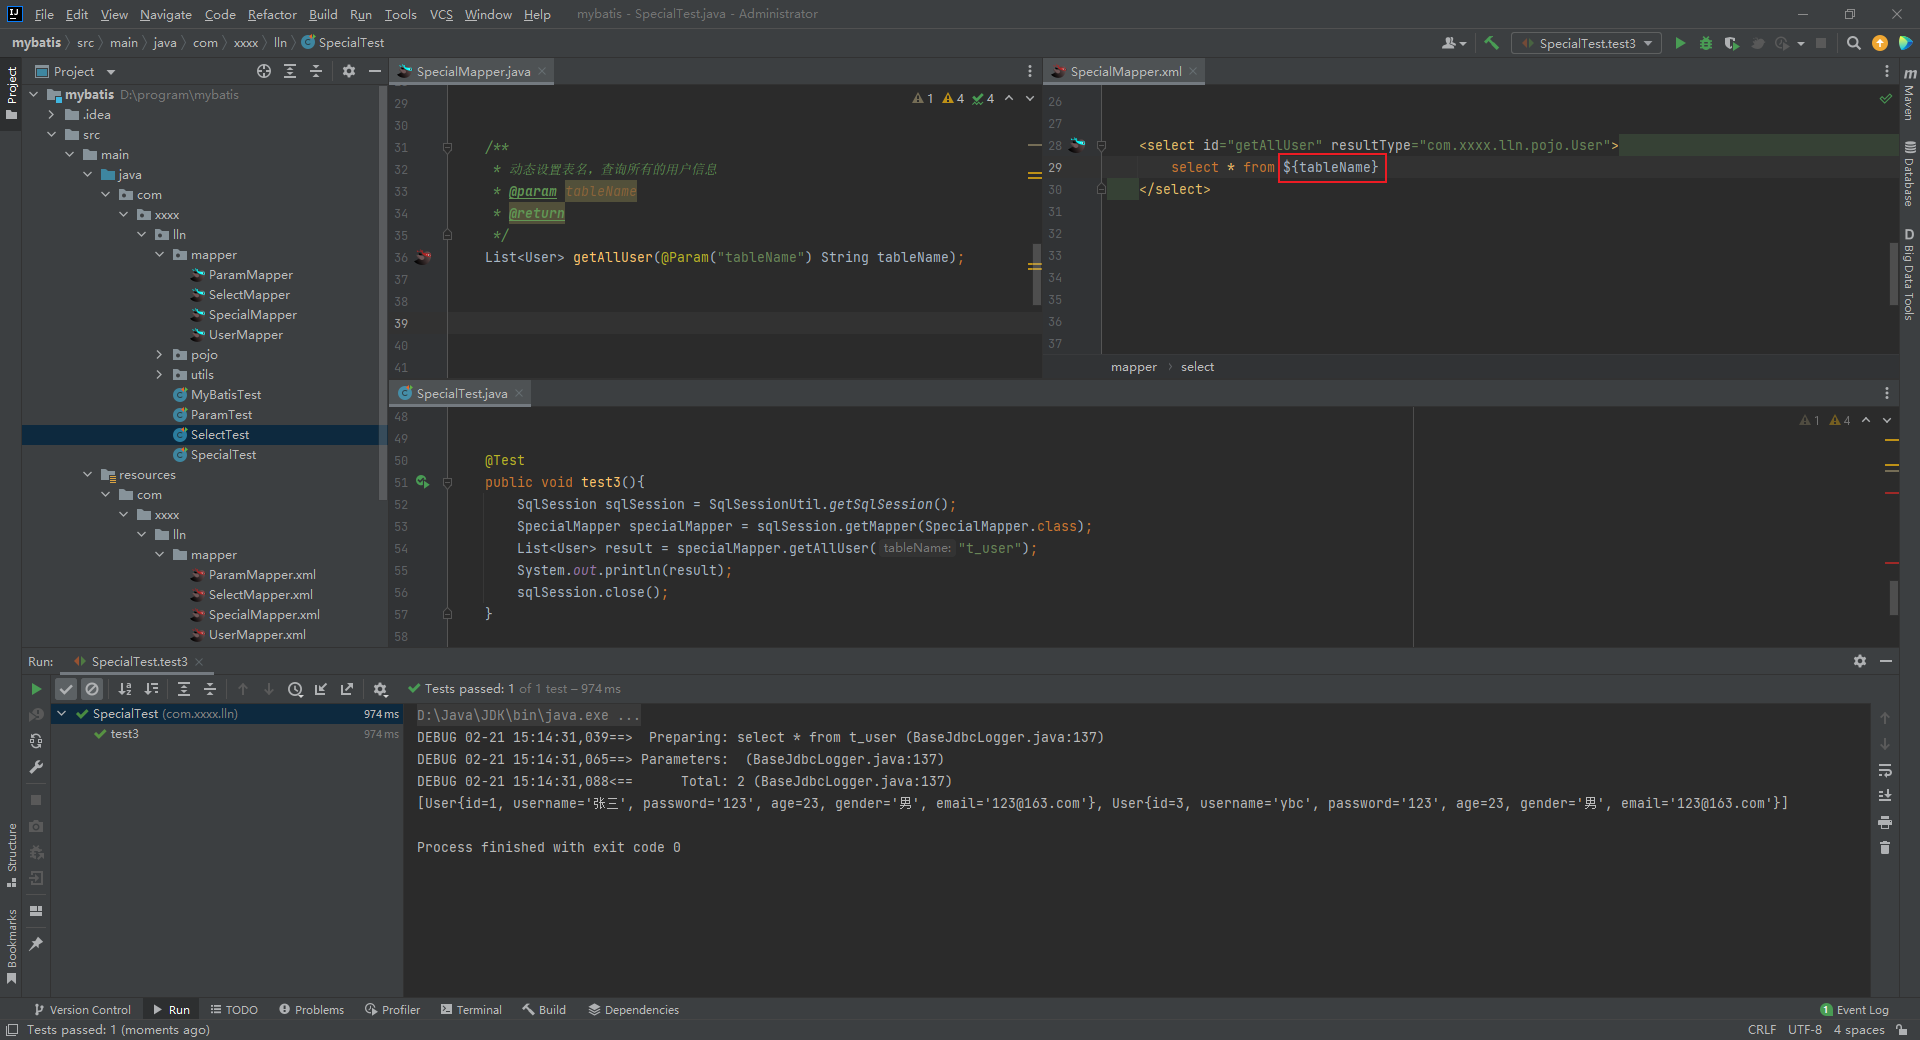Open SpecialMapper.xml in the project tree
Screen dimensions: 1920x1040
264,615
